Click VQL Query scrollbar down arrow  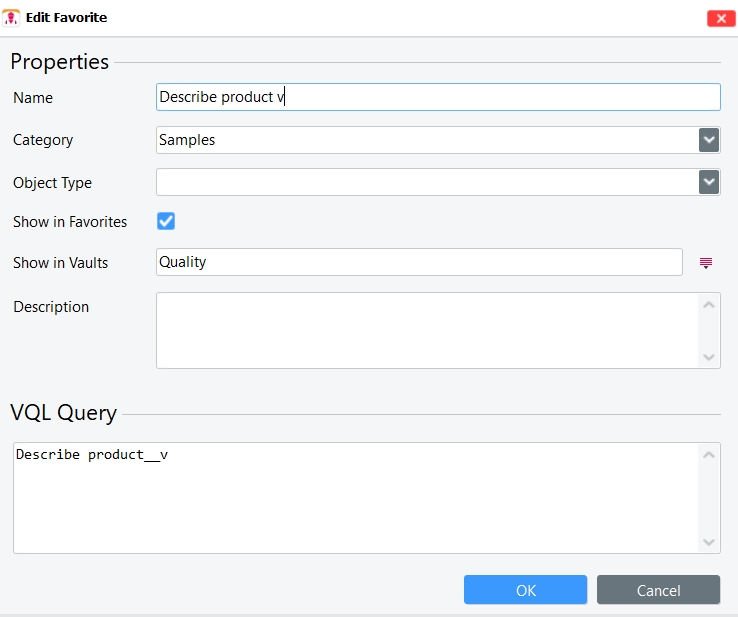(x=709, y=542)
